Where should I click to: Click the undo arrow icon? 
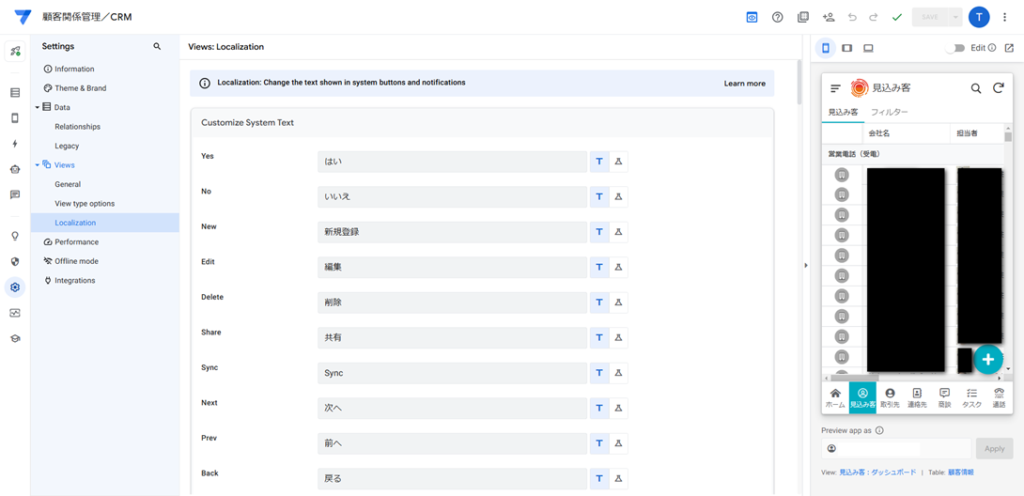coord(852,18)
